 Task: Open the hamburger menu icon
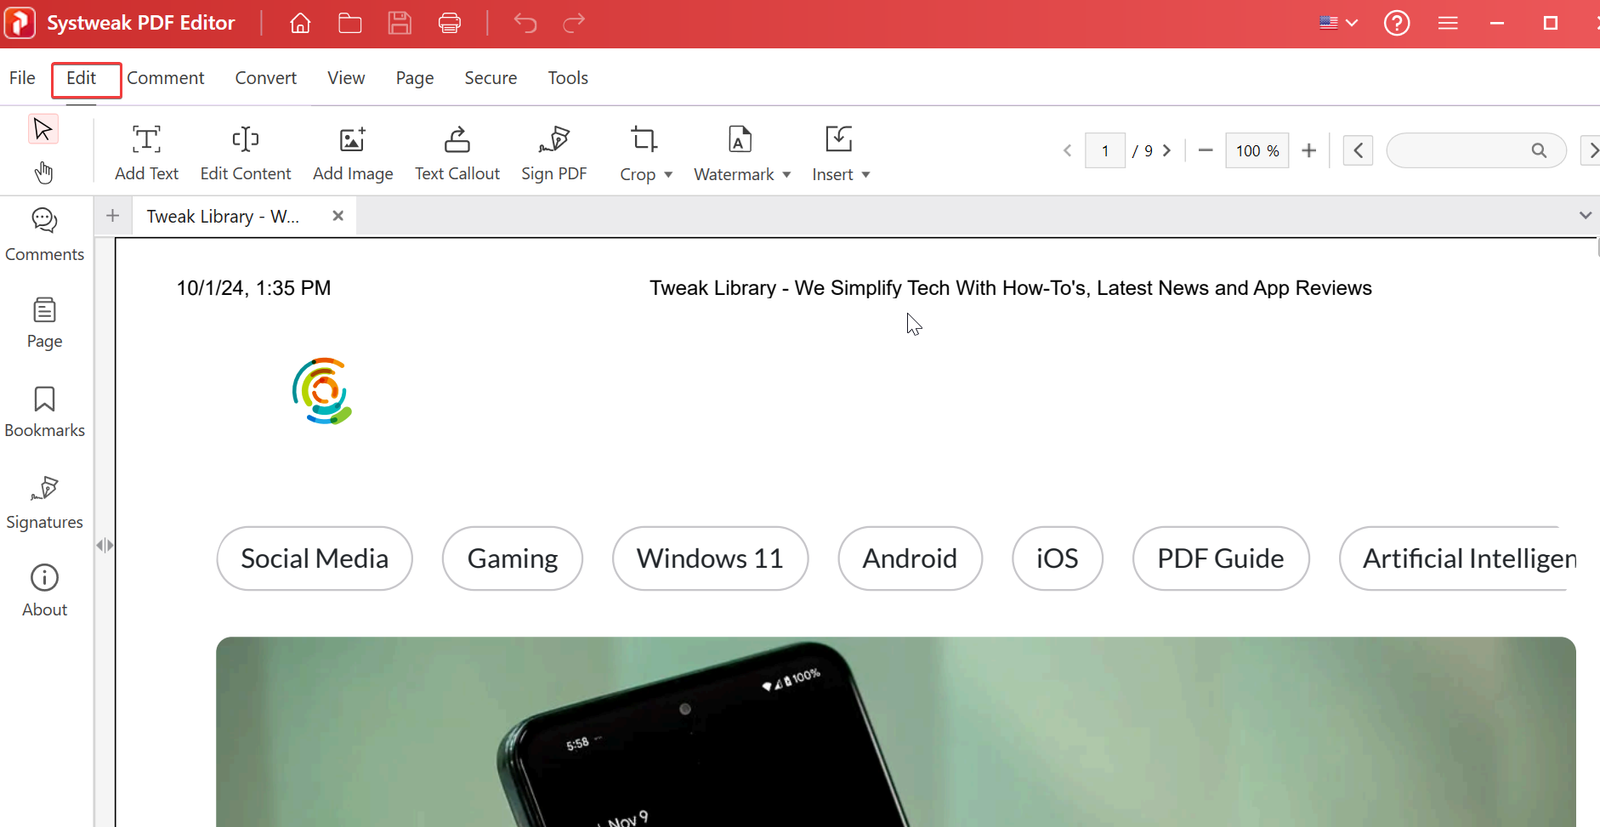pyautogui.click(x=1447, y=23)
